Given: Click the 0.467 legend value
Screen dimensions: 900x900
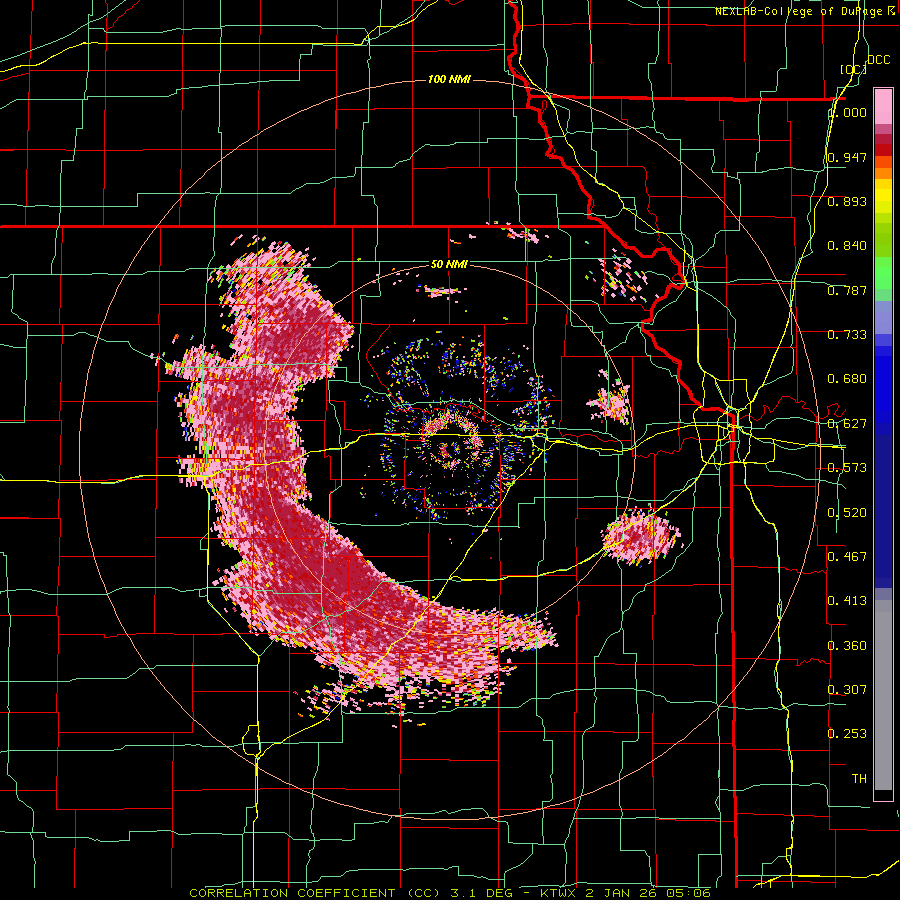Looking at the screenshot, I should pos(847,557).
